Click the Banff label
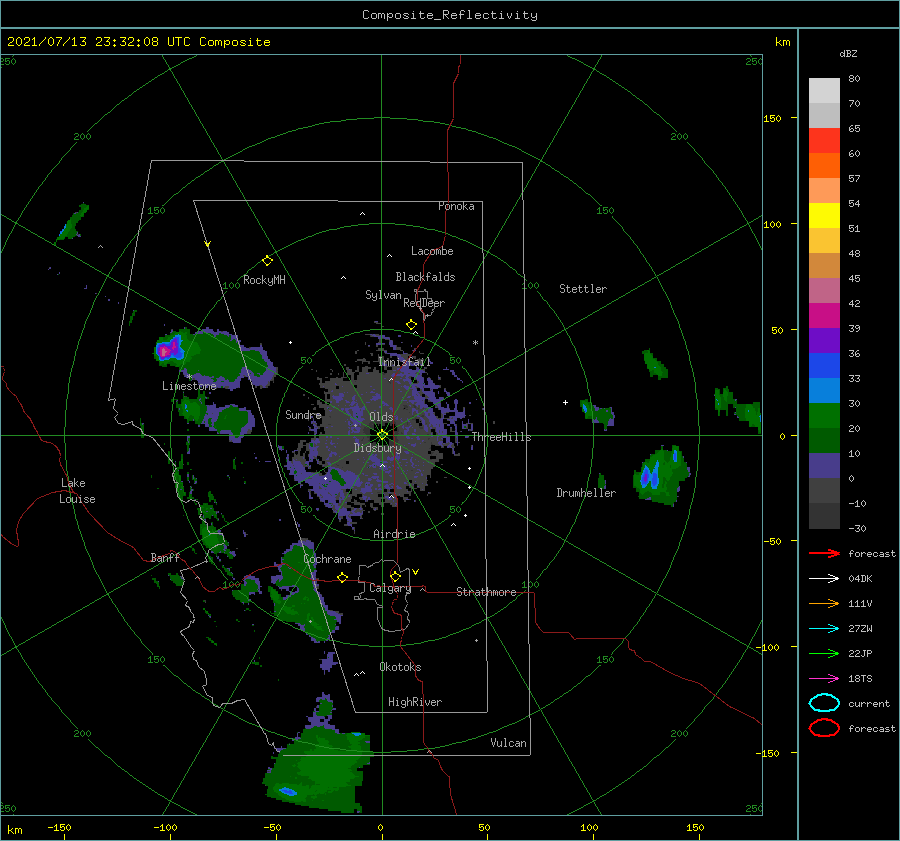Viewport: 900px width, 841px height. click(165, 557)
